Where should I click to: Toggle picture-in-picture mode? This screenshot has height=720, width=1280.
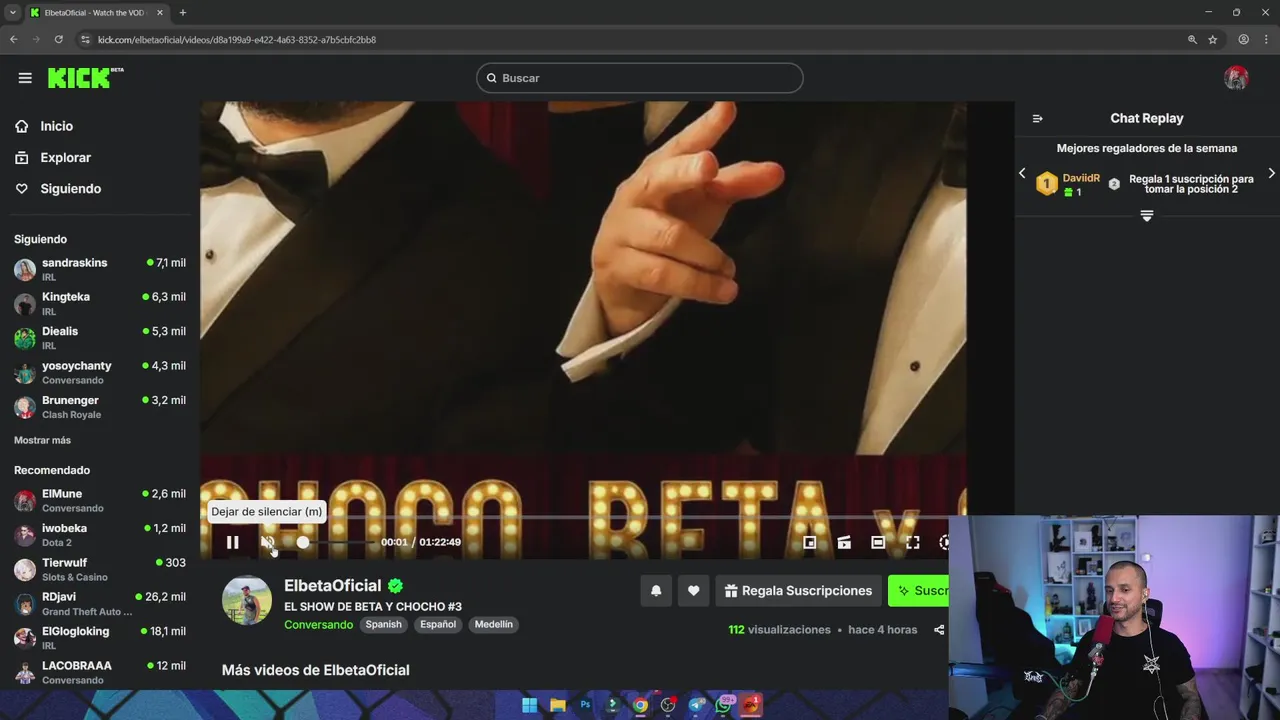pos(810,542)
